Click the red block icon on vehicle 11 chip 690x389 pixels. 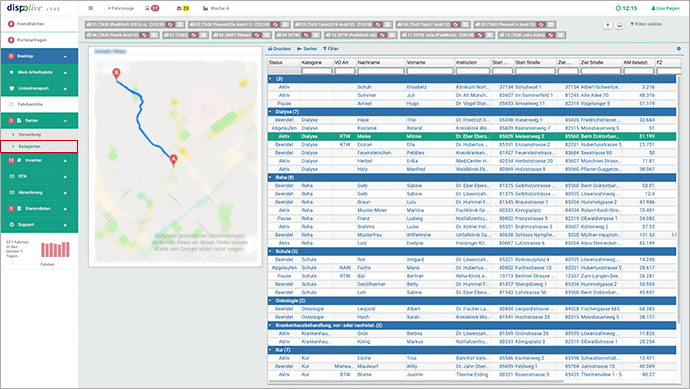coord(480,35)
